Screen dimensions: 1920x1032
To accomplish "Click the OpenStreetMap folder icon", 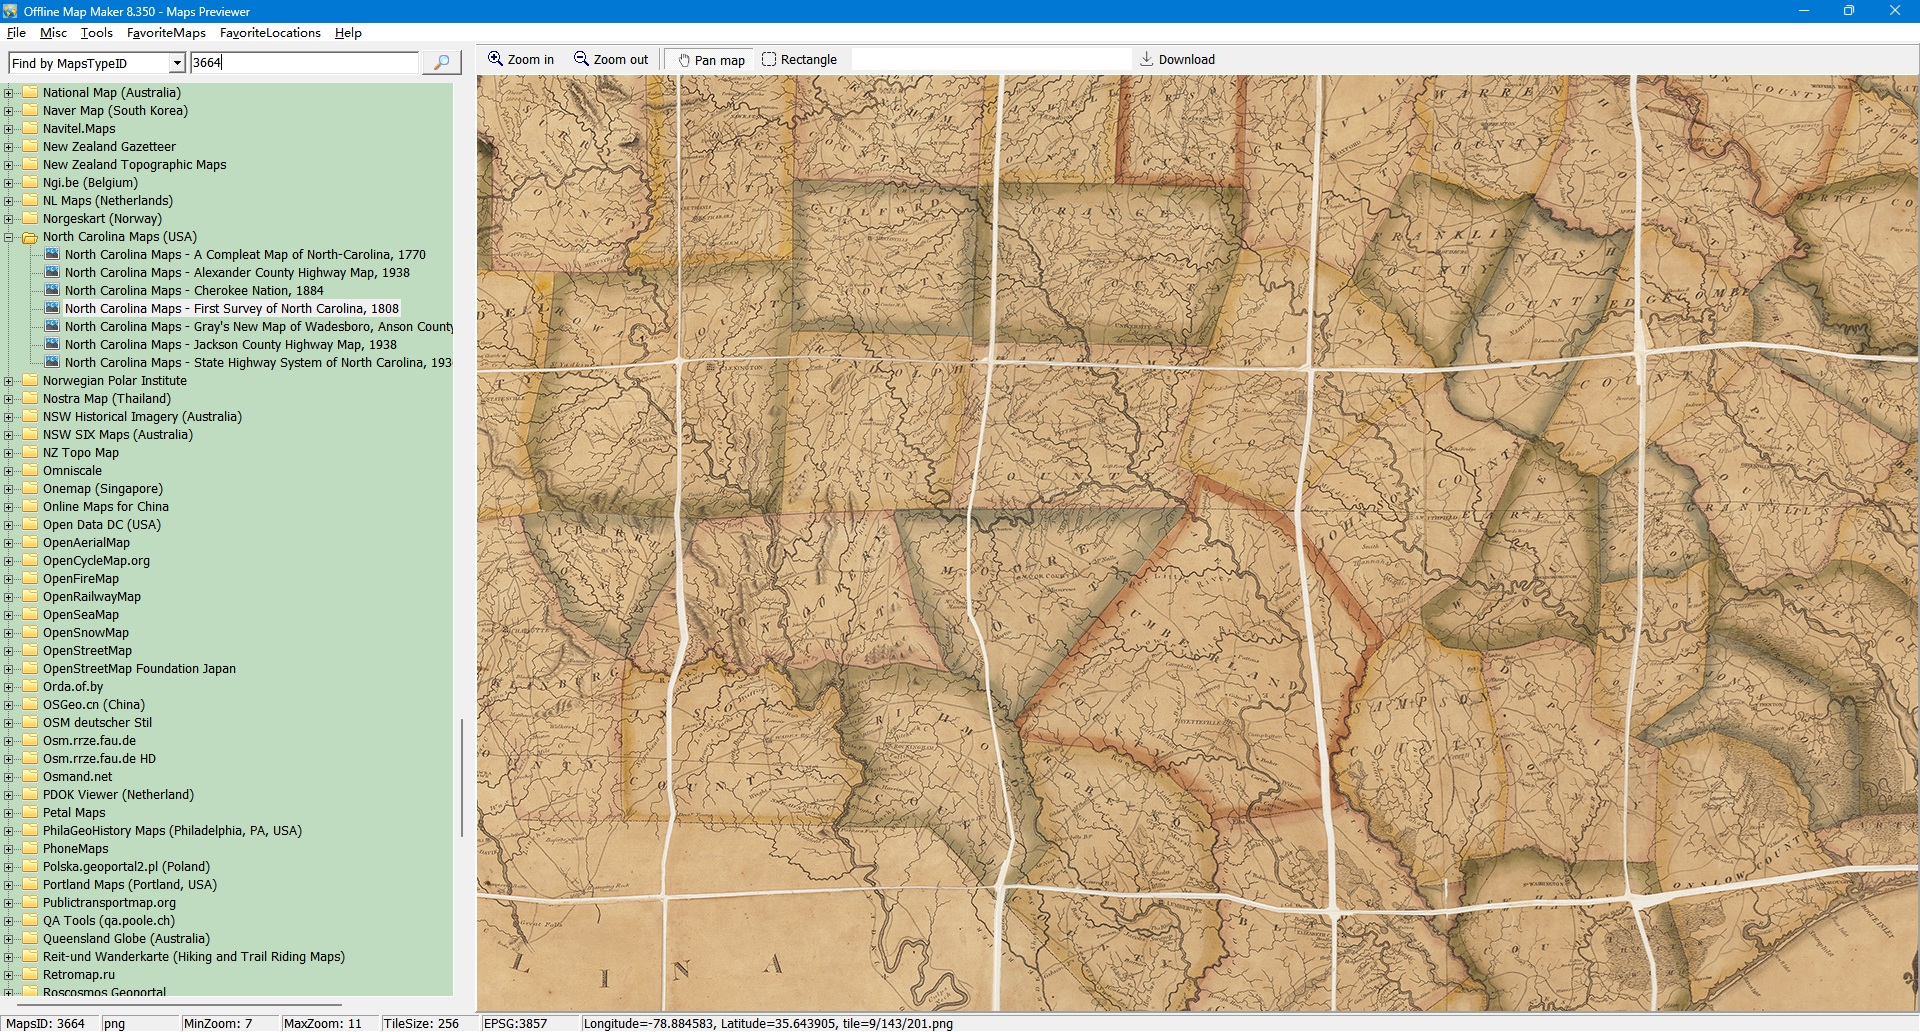I will (30, 651).
